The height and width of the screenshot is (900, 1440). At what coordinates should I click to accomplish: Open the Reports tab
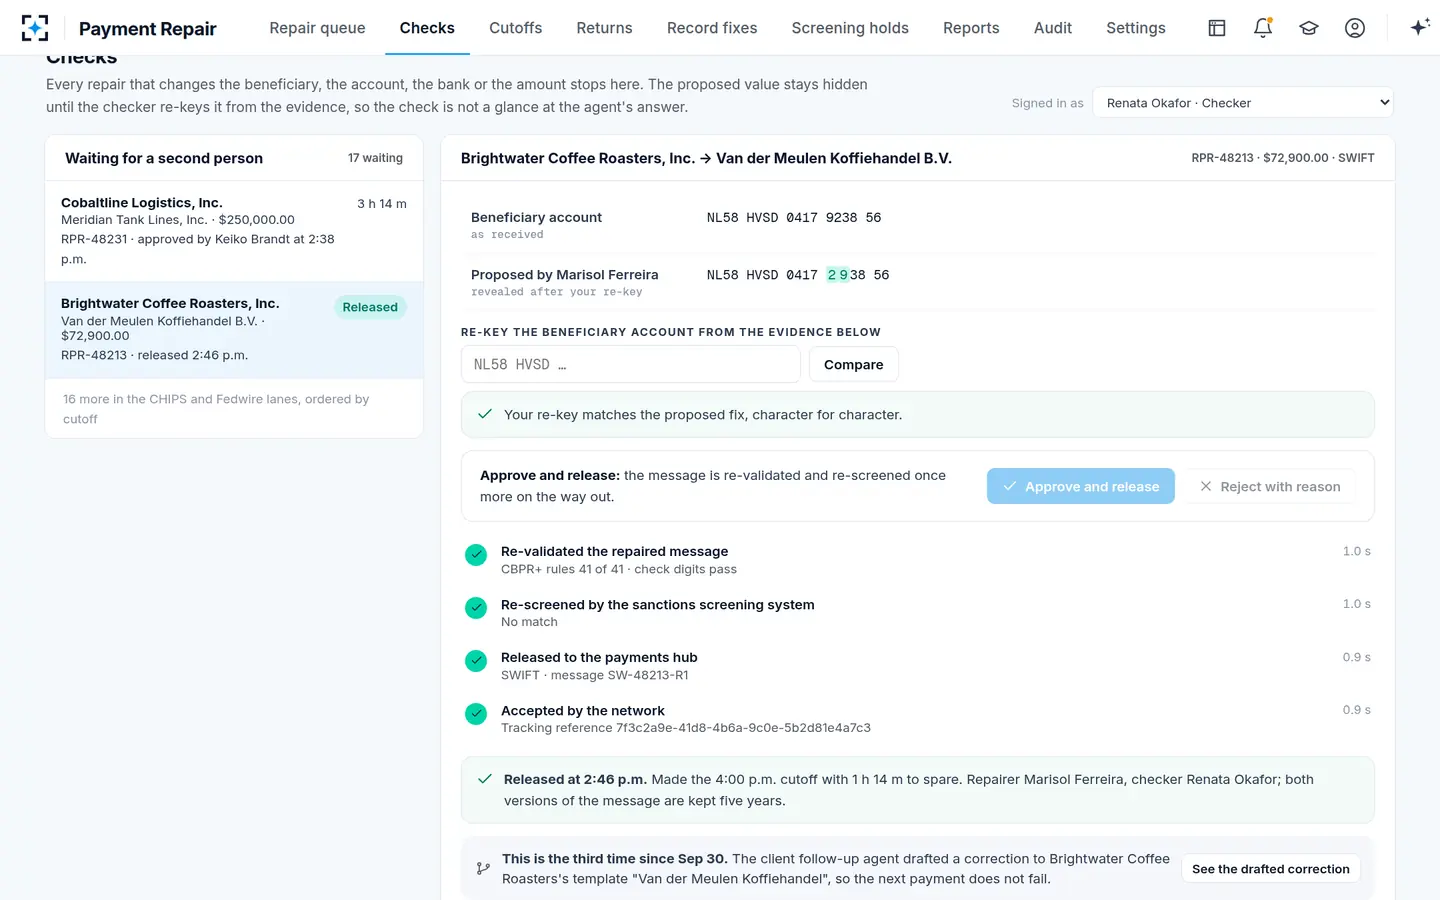coord(971,28)
